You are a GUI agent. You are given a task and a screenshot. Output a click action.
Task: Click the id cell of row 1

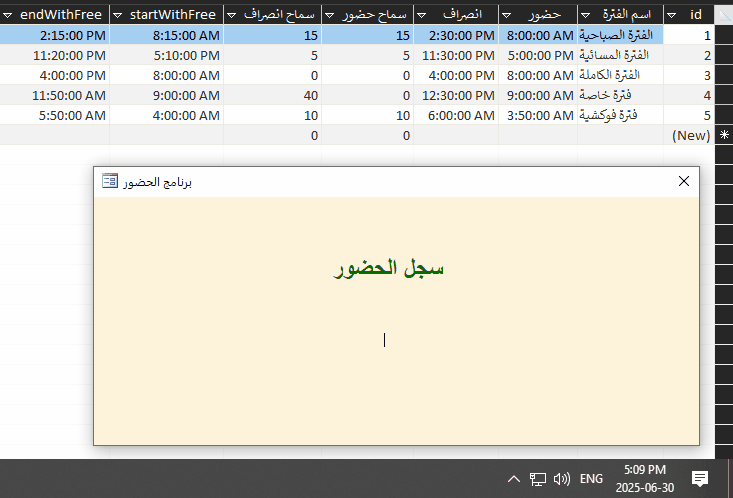pyautogui.click(x=689, y=35)
